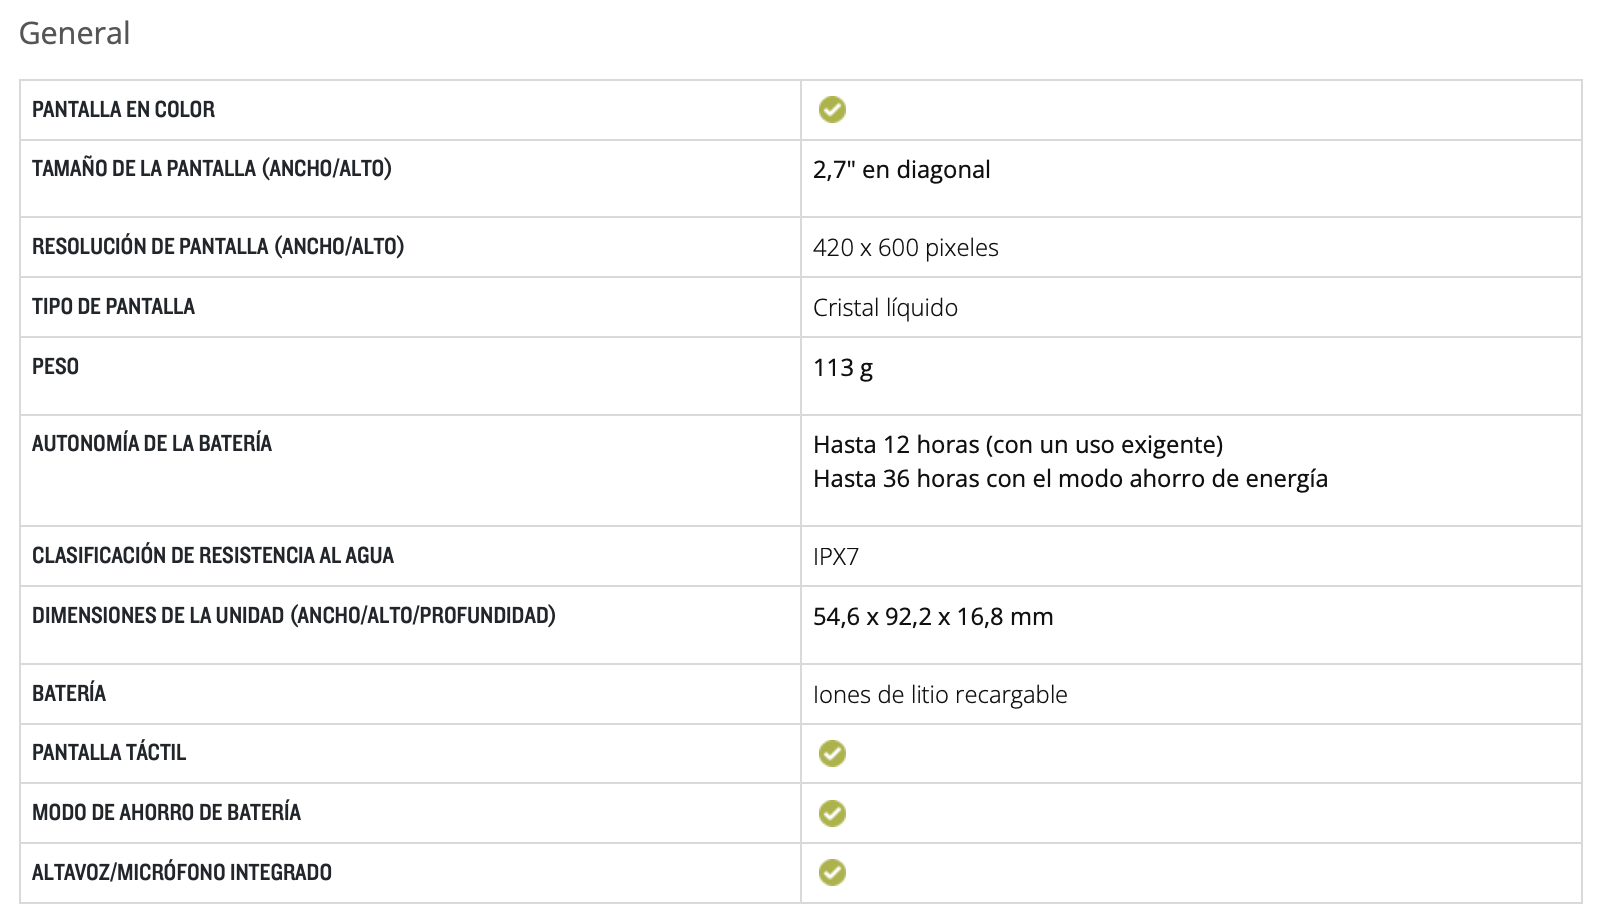Screen dimensions: 1604x914
Task: Click the Altavoz/Micrófono integrado checkmark icon
Action: pos(832,873)
